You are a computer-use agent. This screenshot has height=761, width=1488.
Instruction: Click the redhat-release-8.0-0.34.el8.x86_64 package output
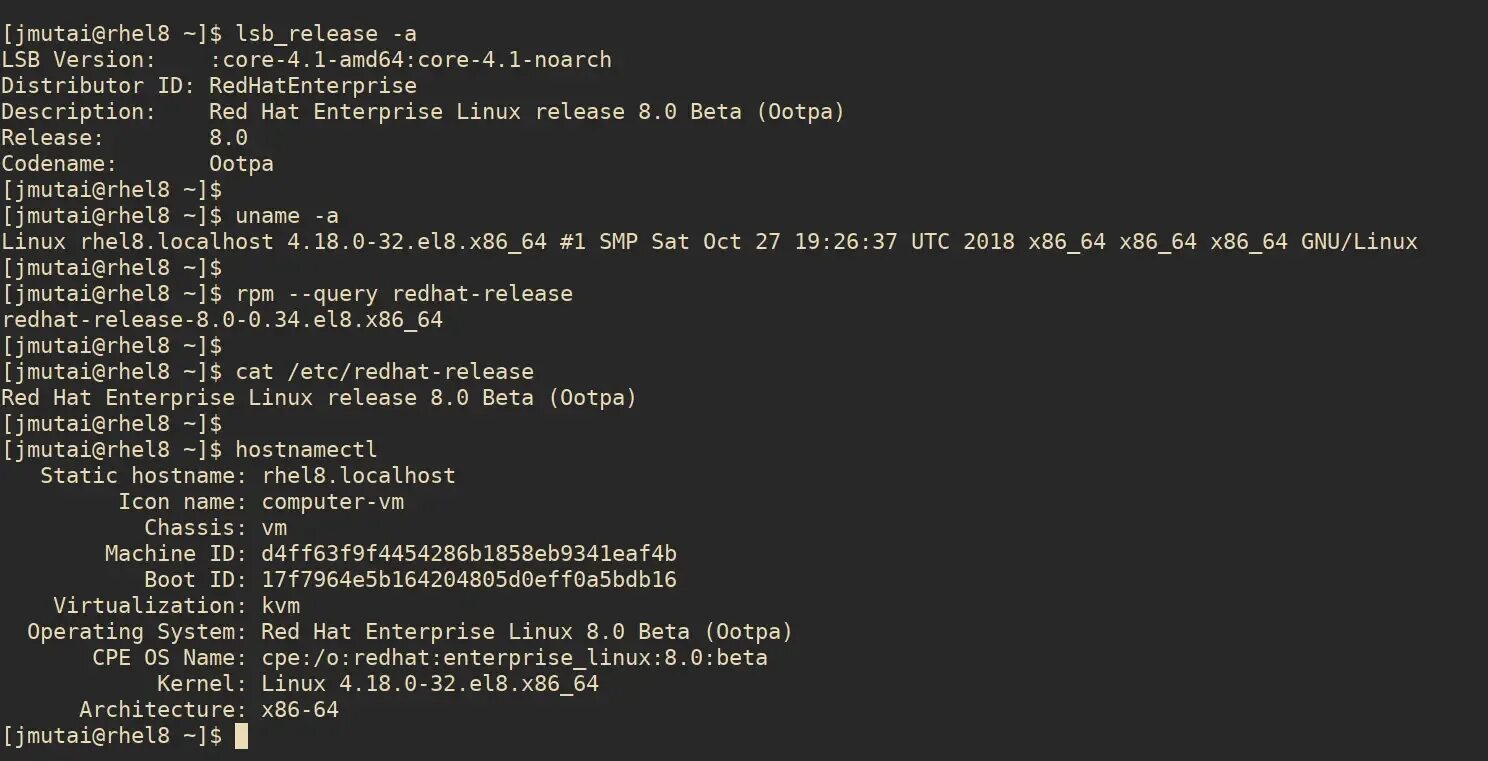[222, 320]
